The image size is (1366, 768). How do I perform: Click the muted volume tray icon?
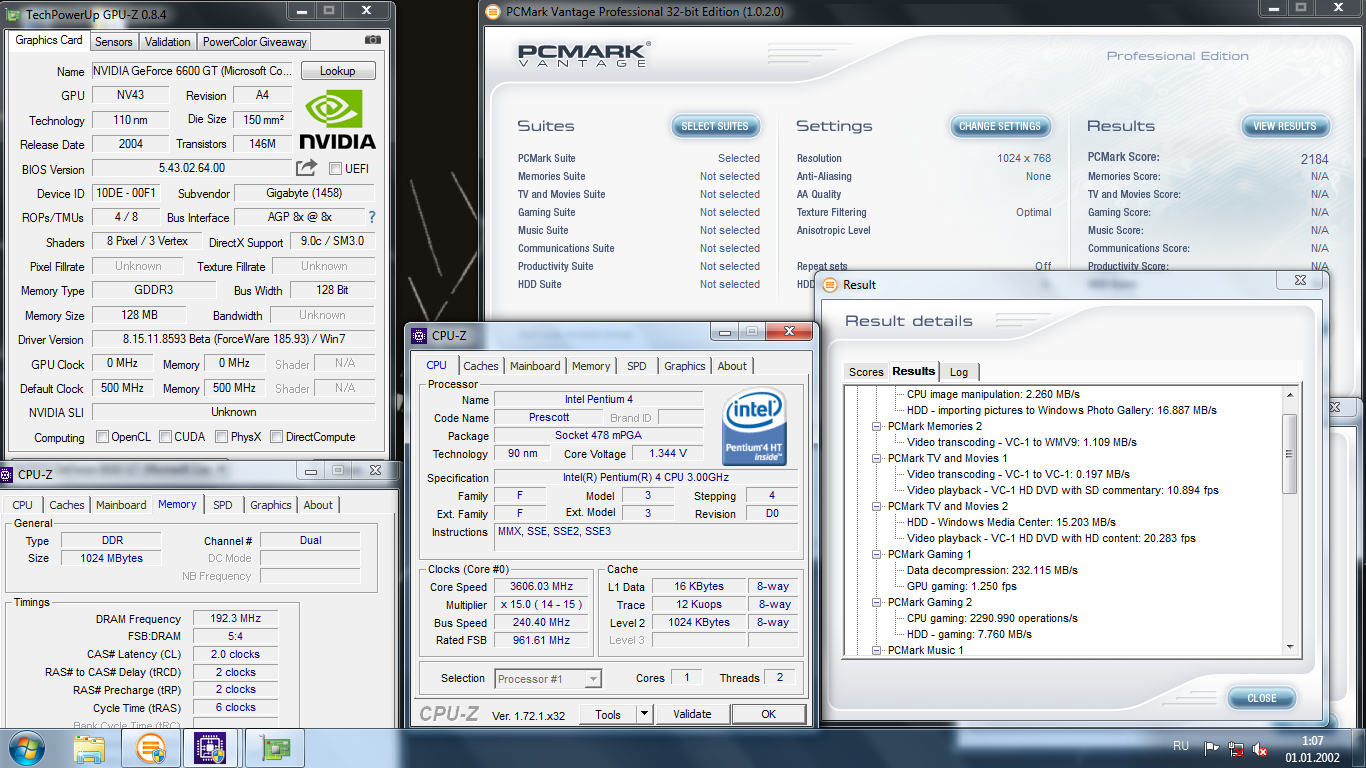1261,749
